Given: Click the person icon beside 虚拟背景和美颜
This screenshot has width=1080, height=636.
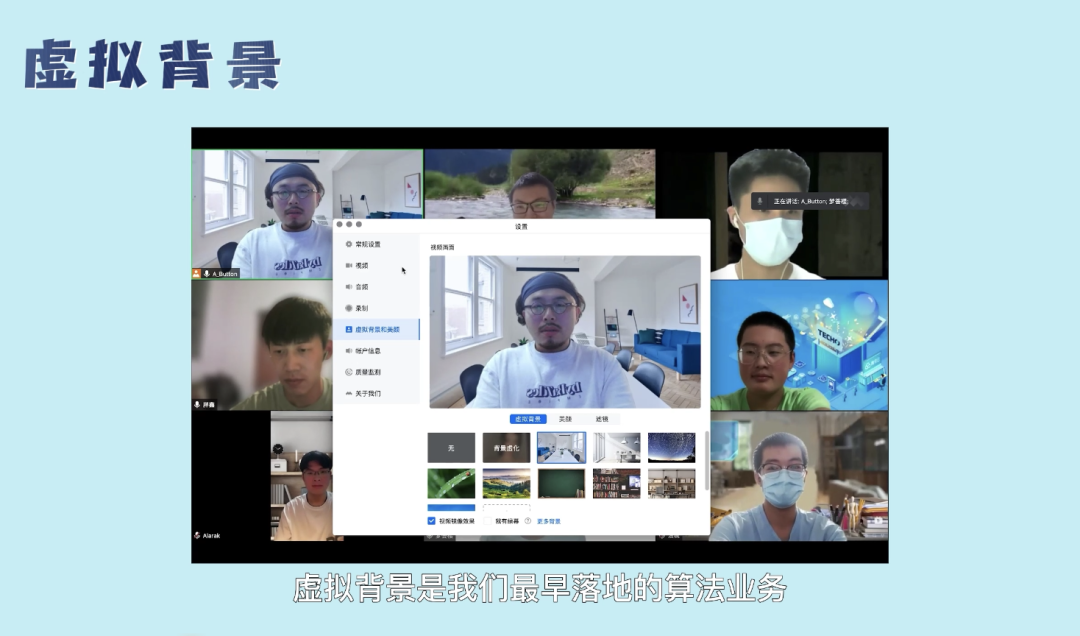Looking at the screenshot, I should [x=349, y=329].
